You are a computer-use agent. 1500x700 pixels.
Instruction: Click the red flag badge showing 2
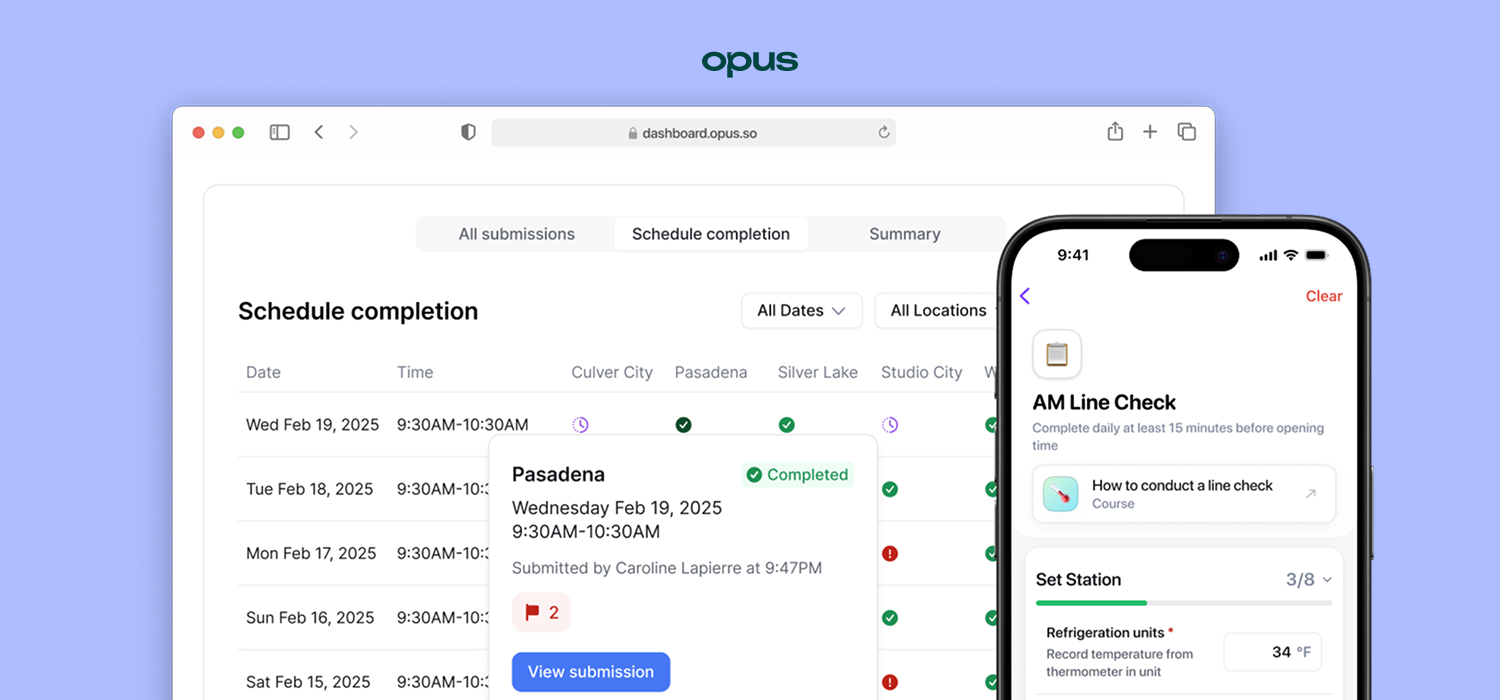(x=541, y=612)
